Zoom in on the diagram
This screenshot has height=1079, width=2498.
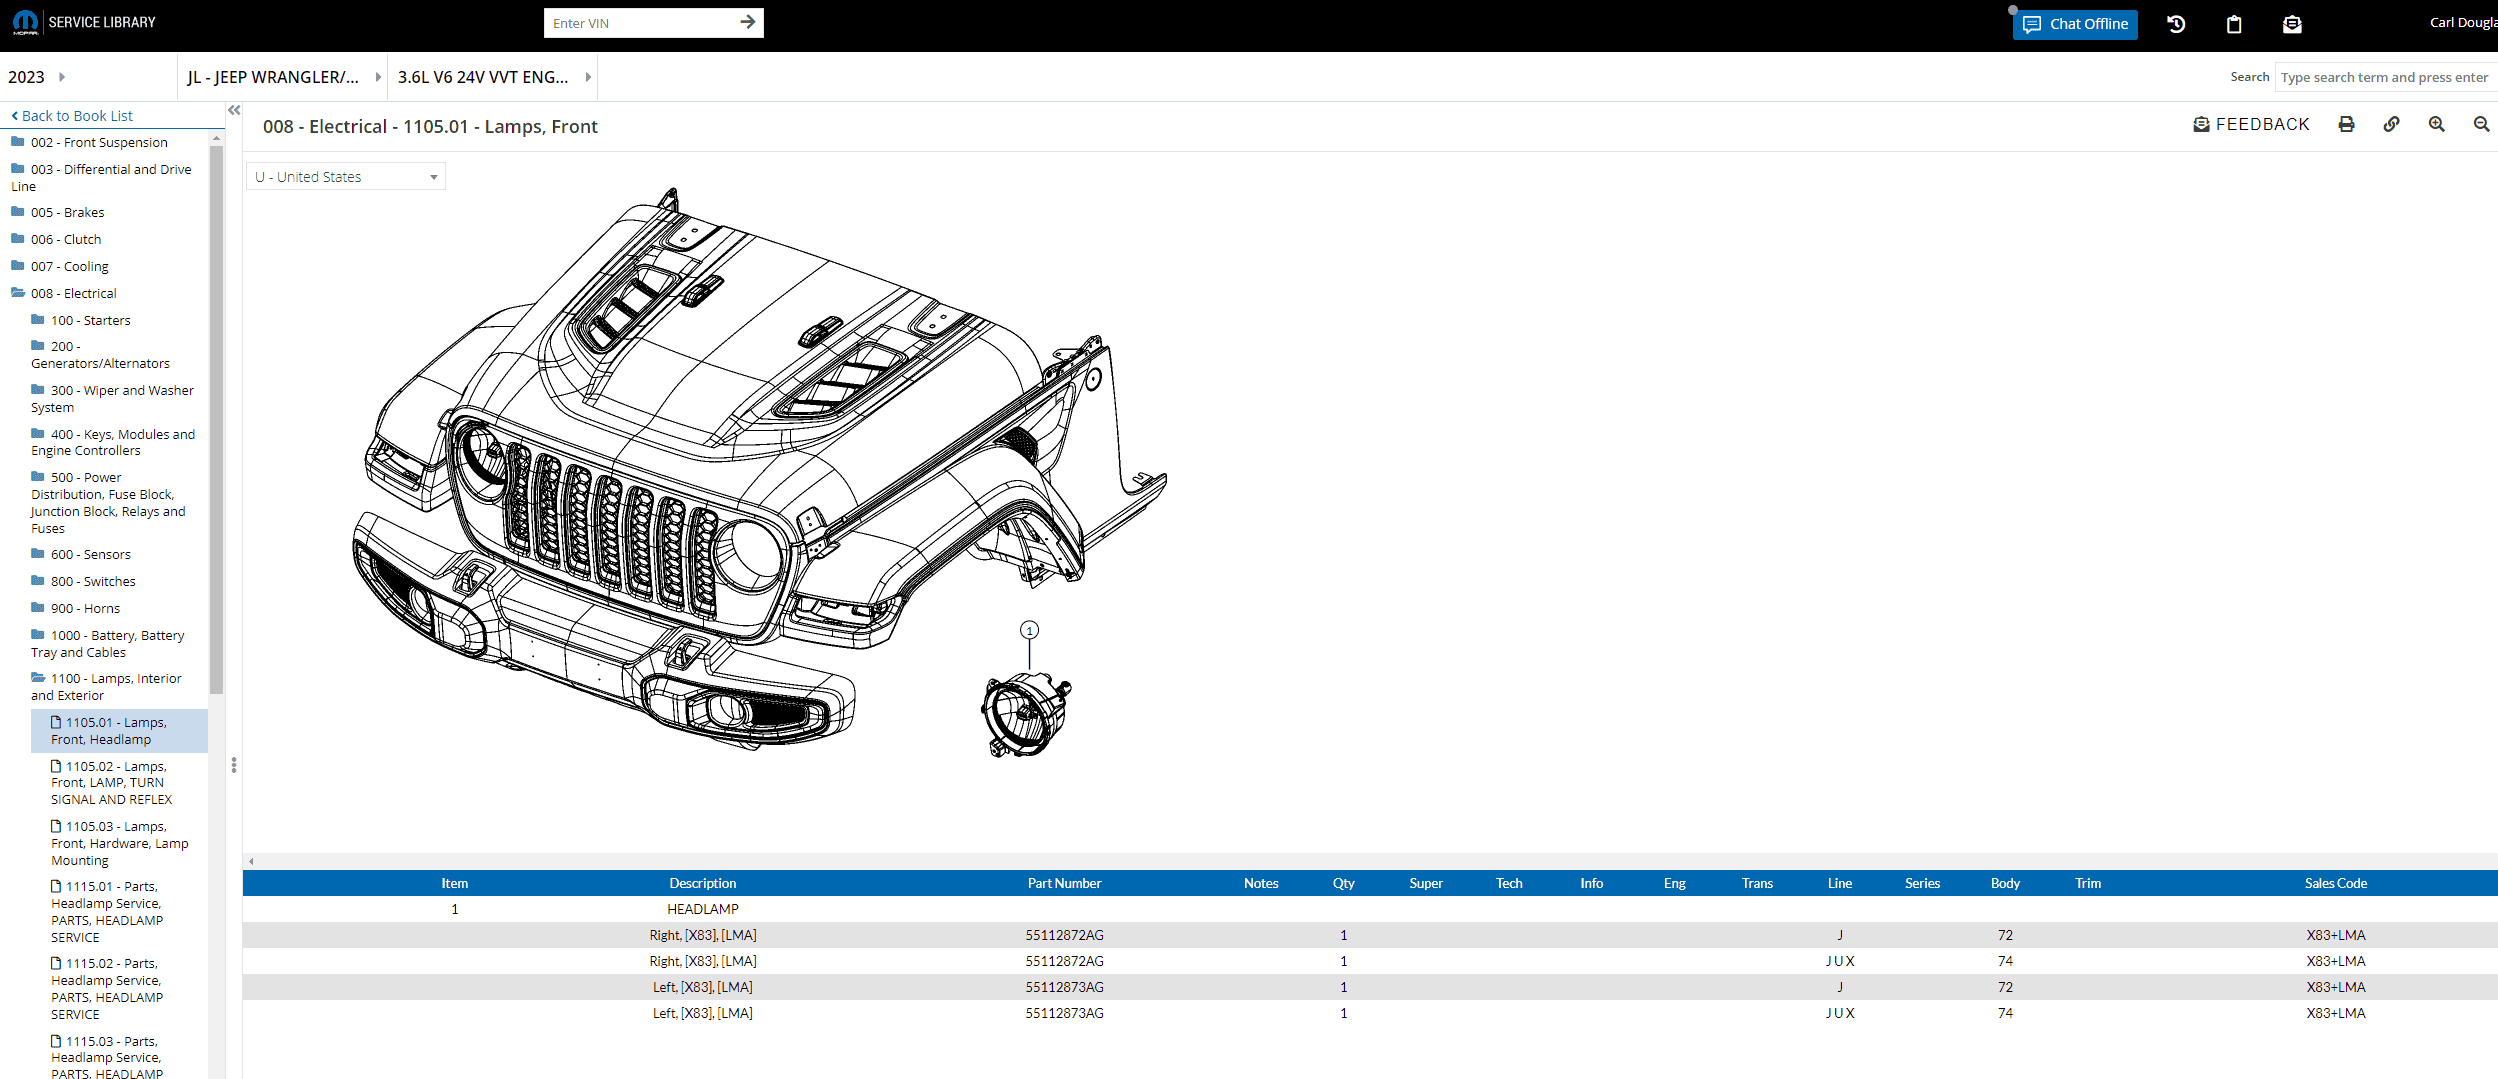pyautogui.click(x=2436, y=124)
